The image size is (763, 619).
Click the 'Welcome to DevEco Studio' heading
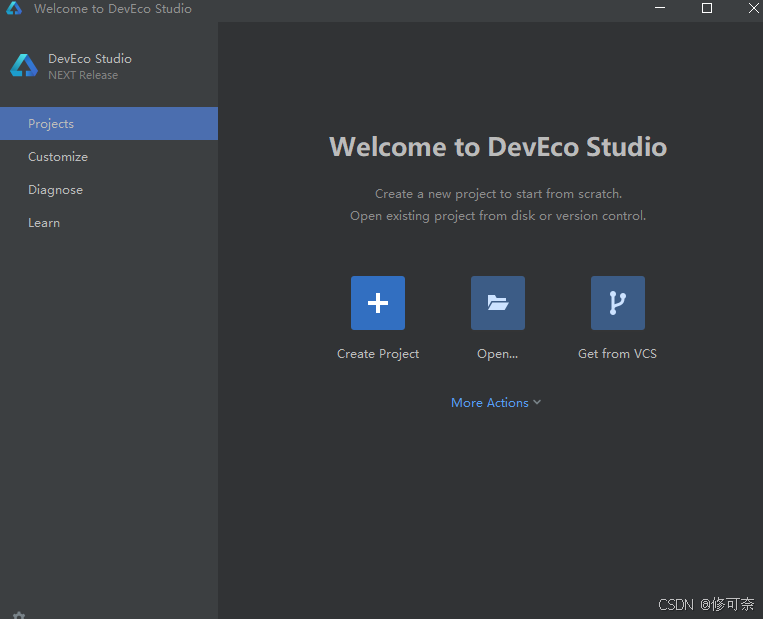click(x=498, y=146)
